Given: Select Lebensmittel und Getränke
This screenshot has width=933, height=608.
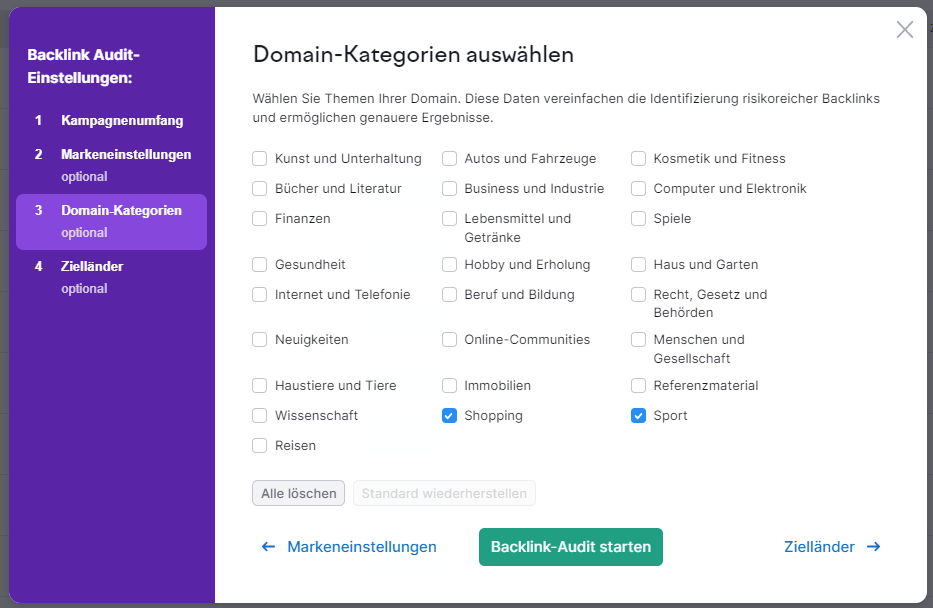Looking at the screenshot, I should pos(449,218).
